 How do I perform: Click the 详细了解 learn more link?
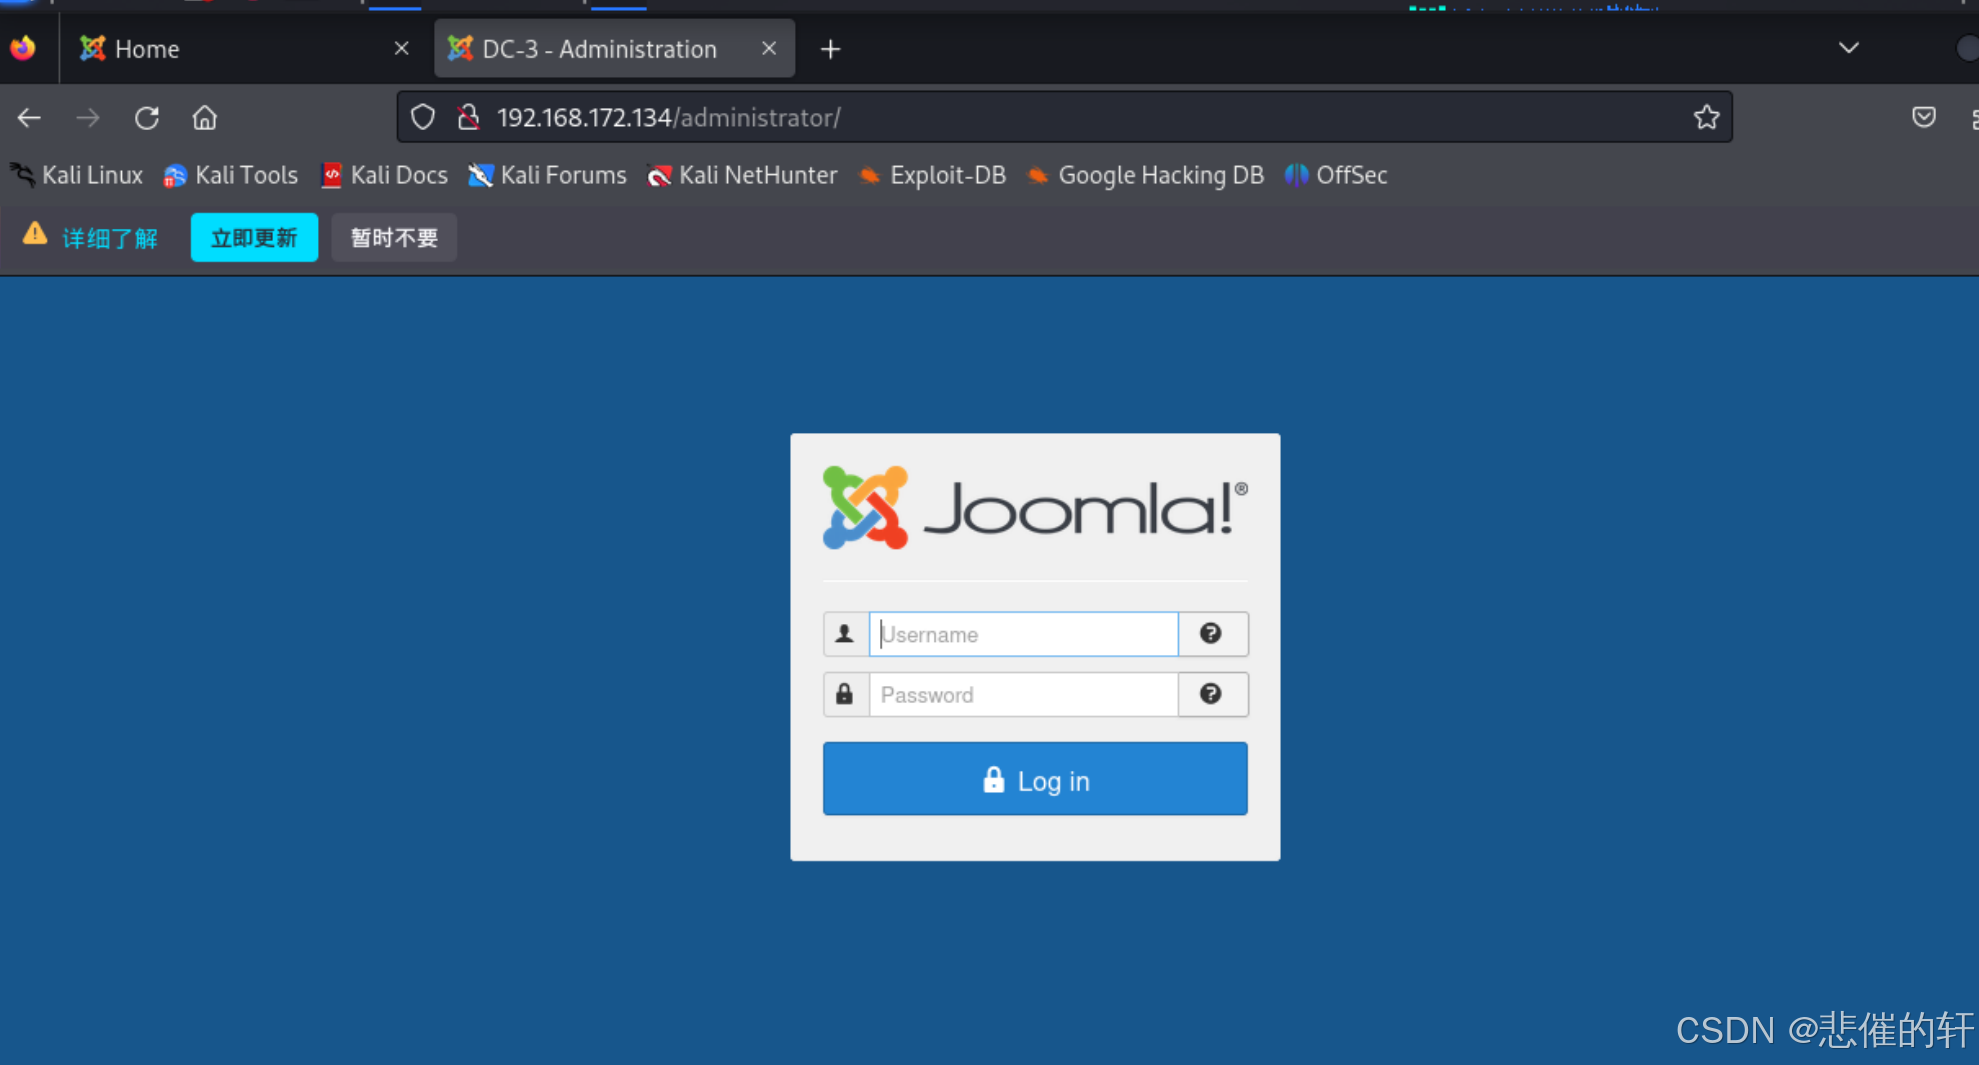click(110, 238)
